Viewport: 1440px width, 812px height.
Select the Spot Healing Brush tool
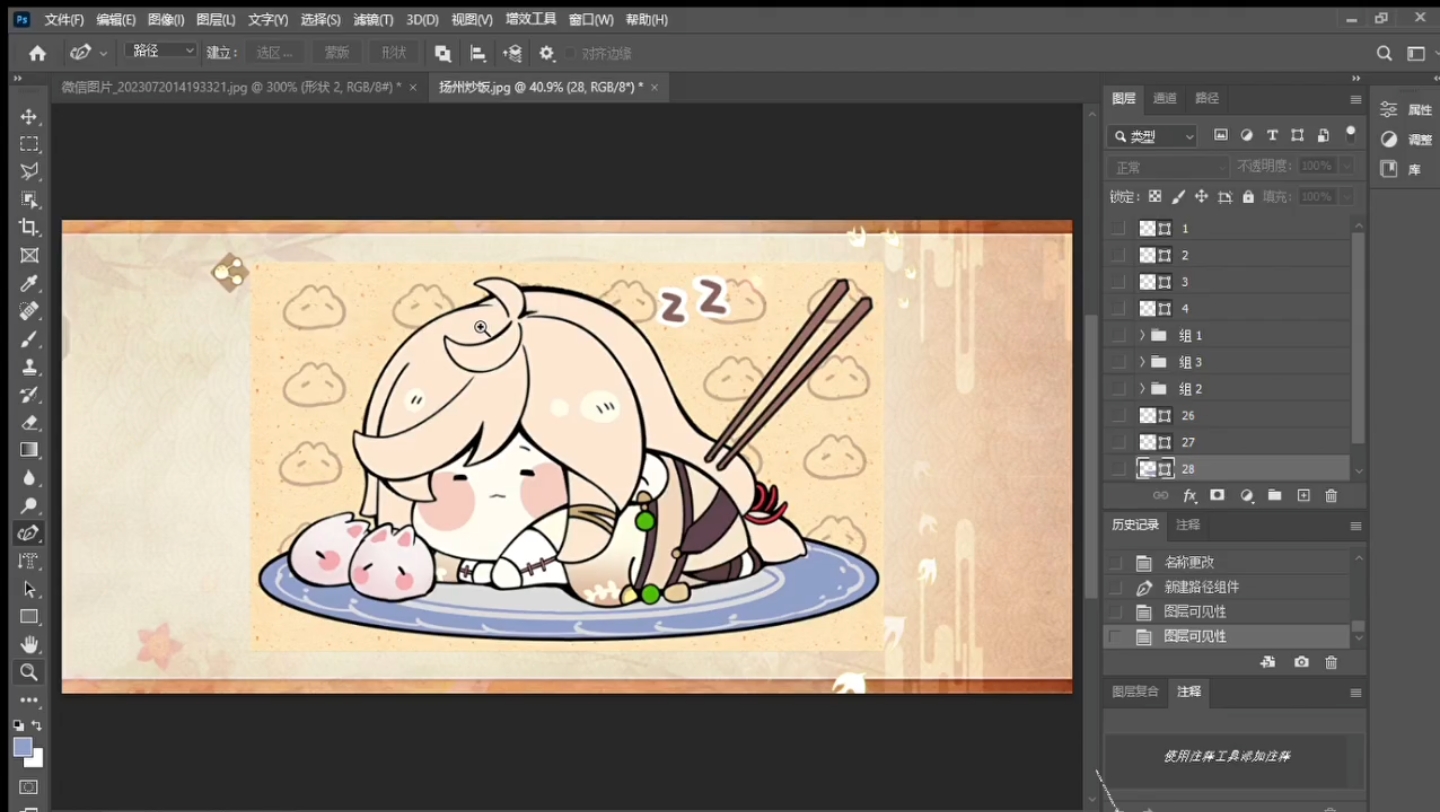29,311
